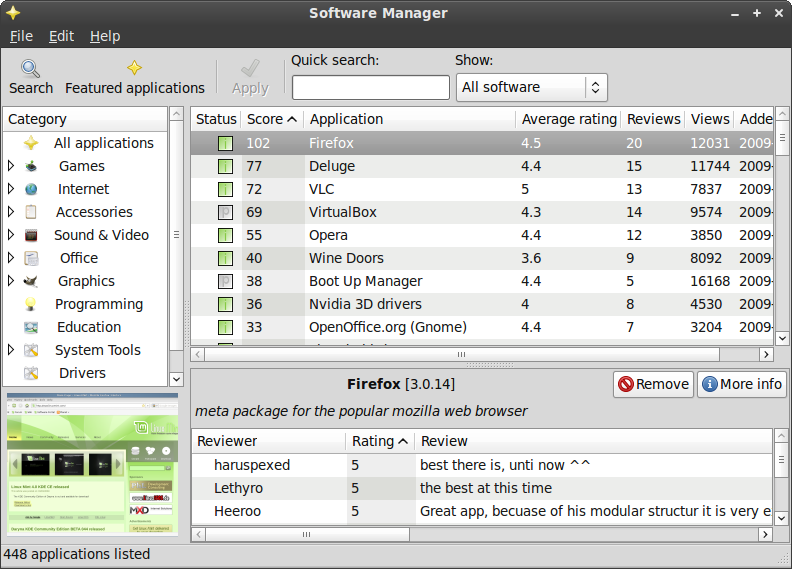Click the Search magnifier toolbar icon
The image size is (792, 569).
click(x=30, y=69)
